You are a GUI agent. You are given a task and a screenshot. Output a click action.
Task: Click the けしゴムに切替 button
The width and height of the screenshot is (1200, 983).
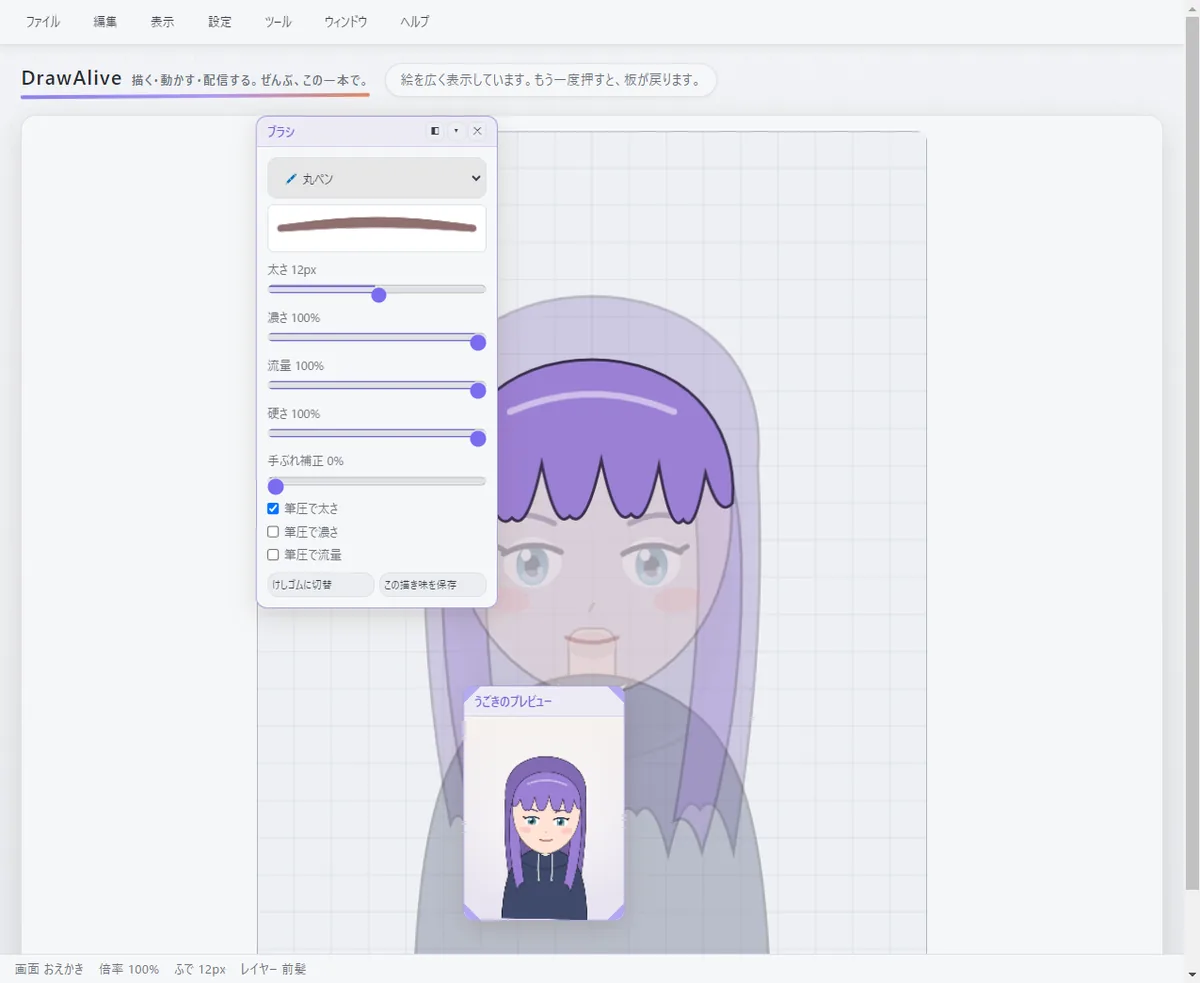tap(321, 584)
